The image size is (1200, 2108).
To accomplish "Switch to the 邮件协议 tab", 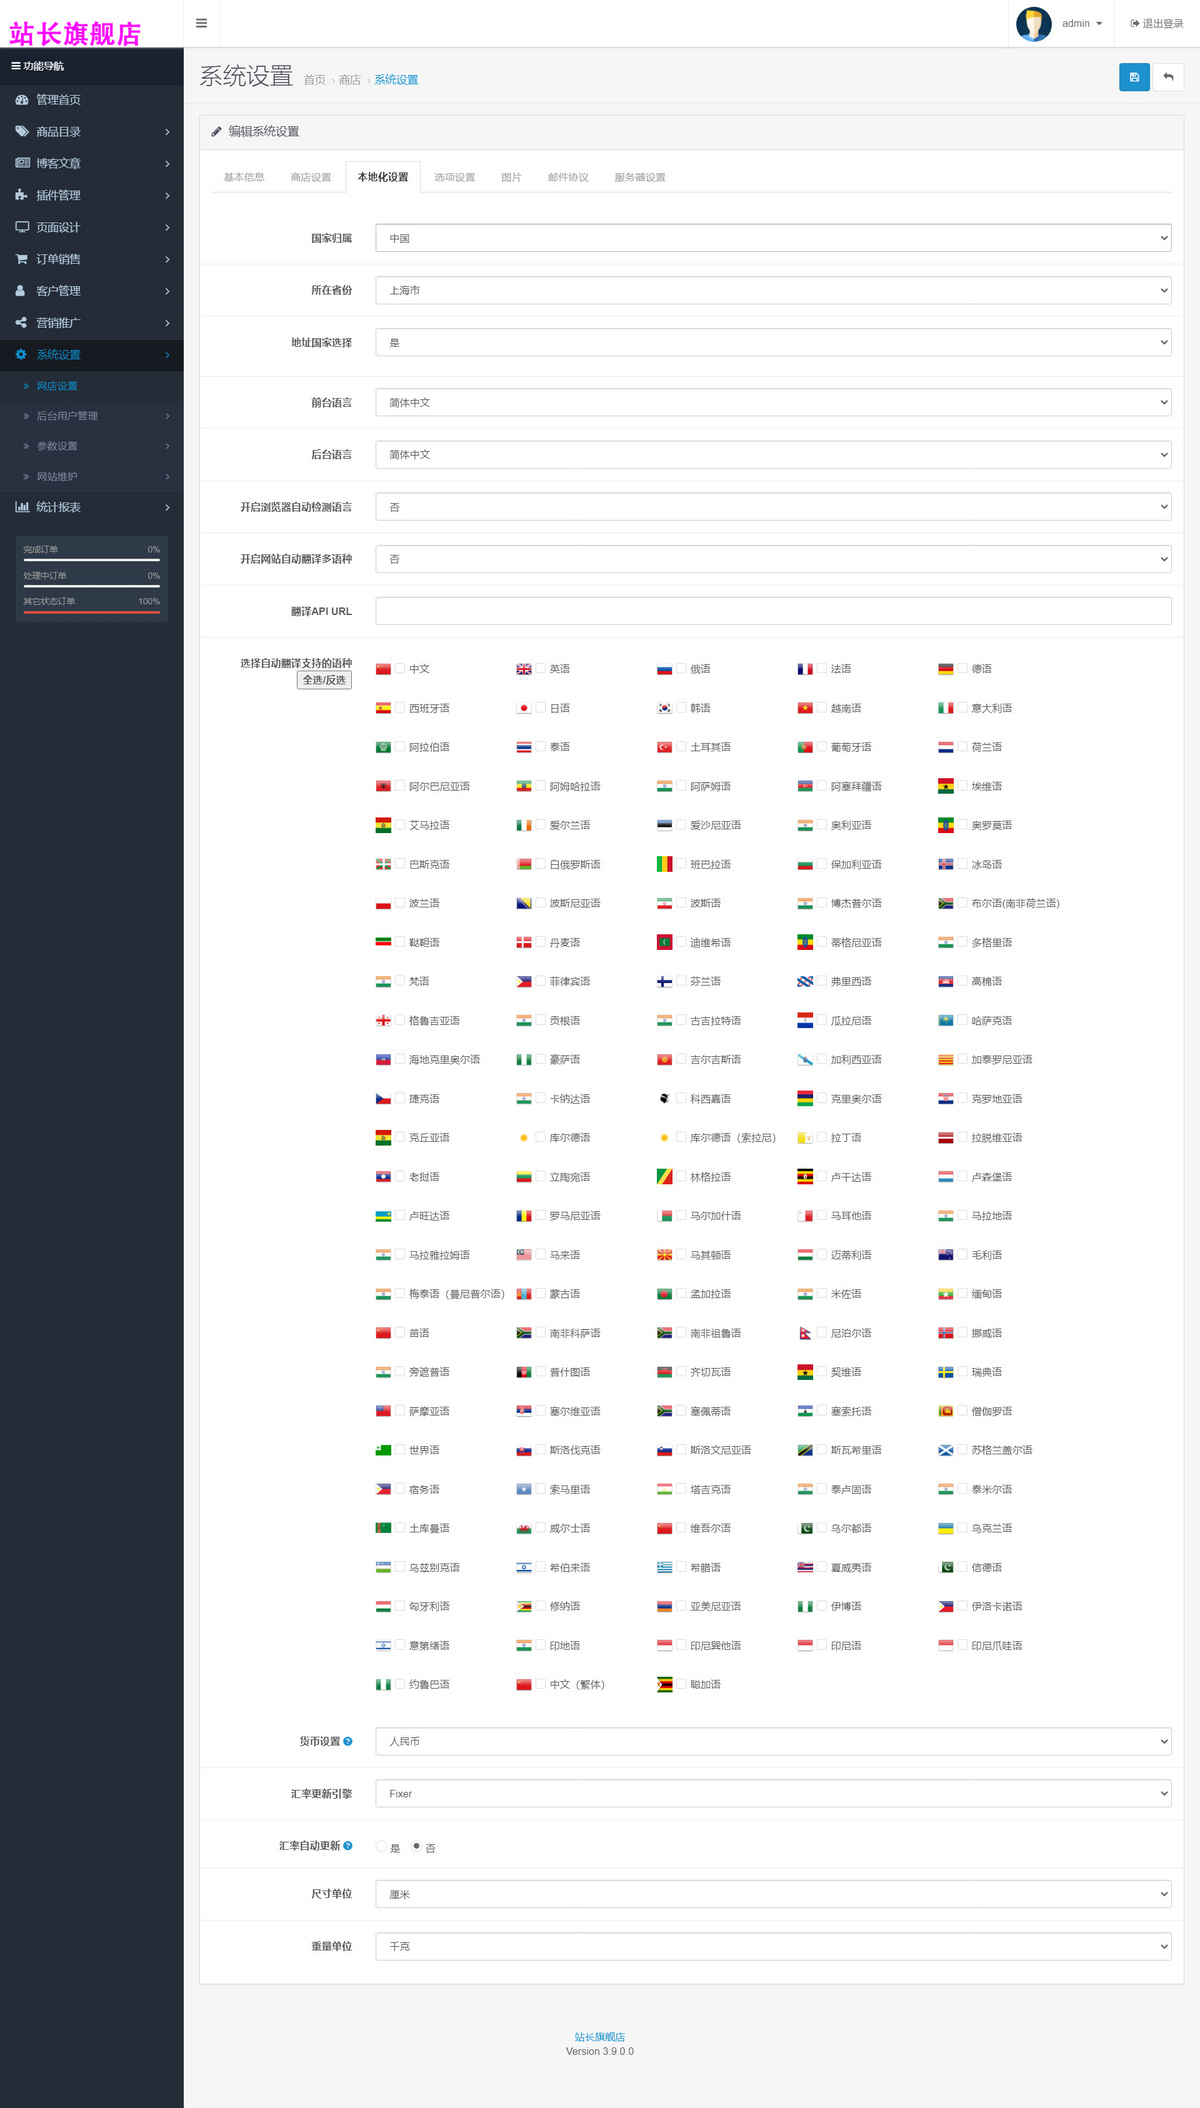I will click(568, 177).
